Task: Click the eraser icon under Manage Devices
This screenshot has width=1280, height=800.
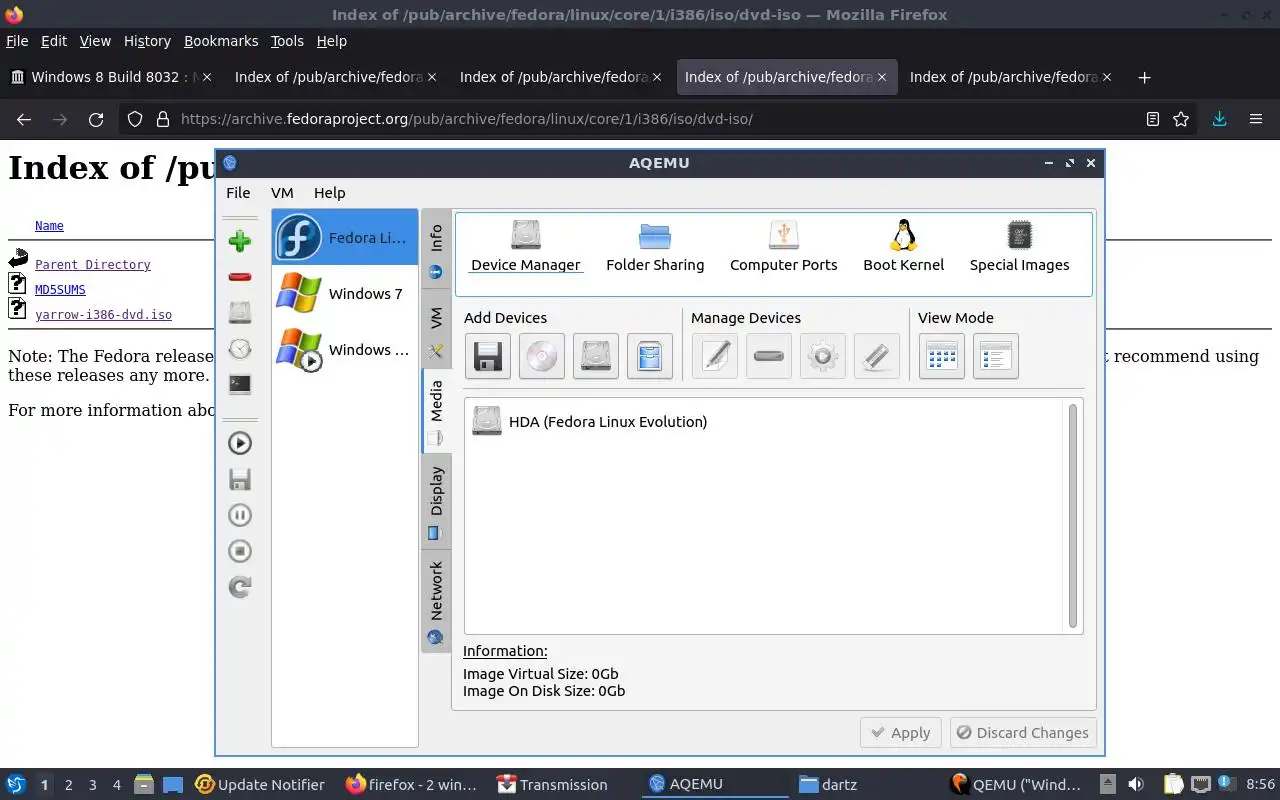Action: coord(877,356)
